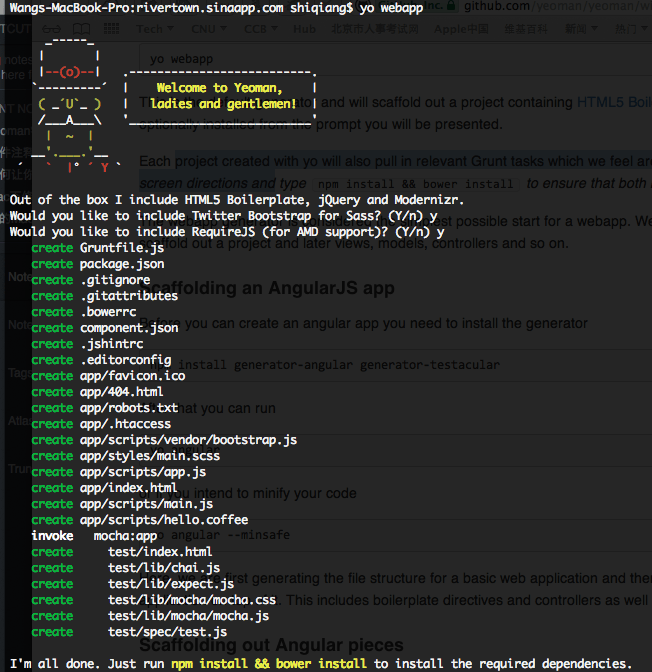Screen dimensions: 652x672
Task: Click the lock icon in browser address bar
Action: tap(451, 6)
